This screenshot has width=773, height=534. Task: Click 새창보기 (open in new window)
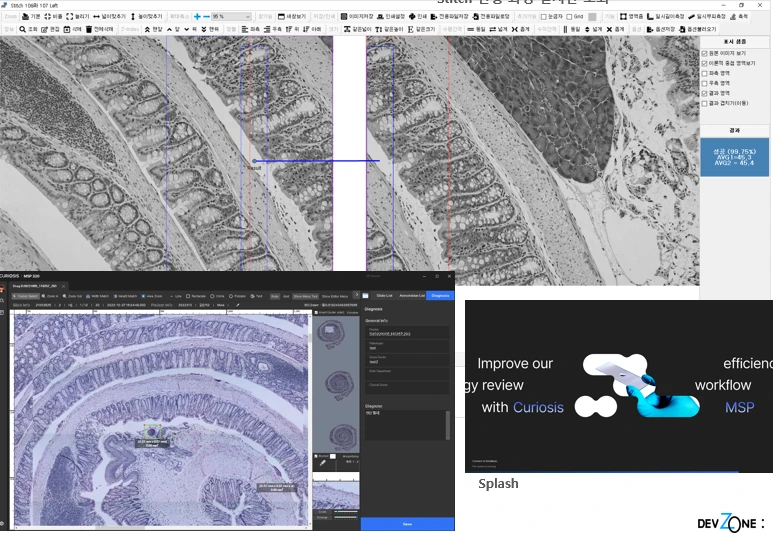tap(292, 16)
